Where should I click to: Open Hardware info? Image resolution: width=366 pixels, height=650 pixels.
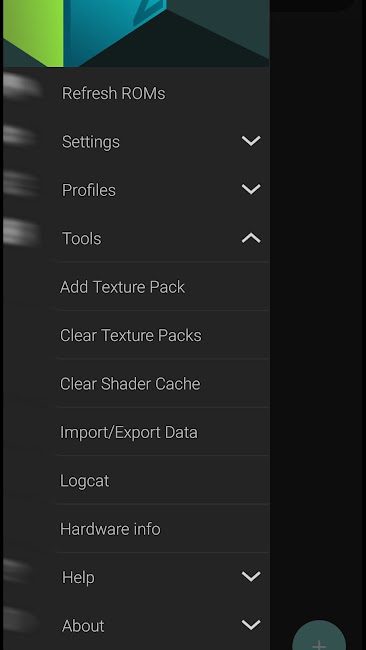pos(163,529)
